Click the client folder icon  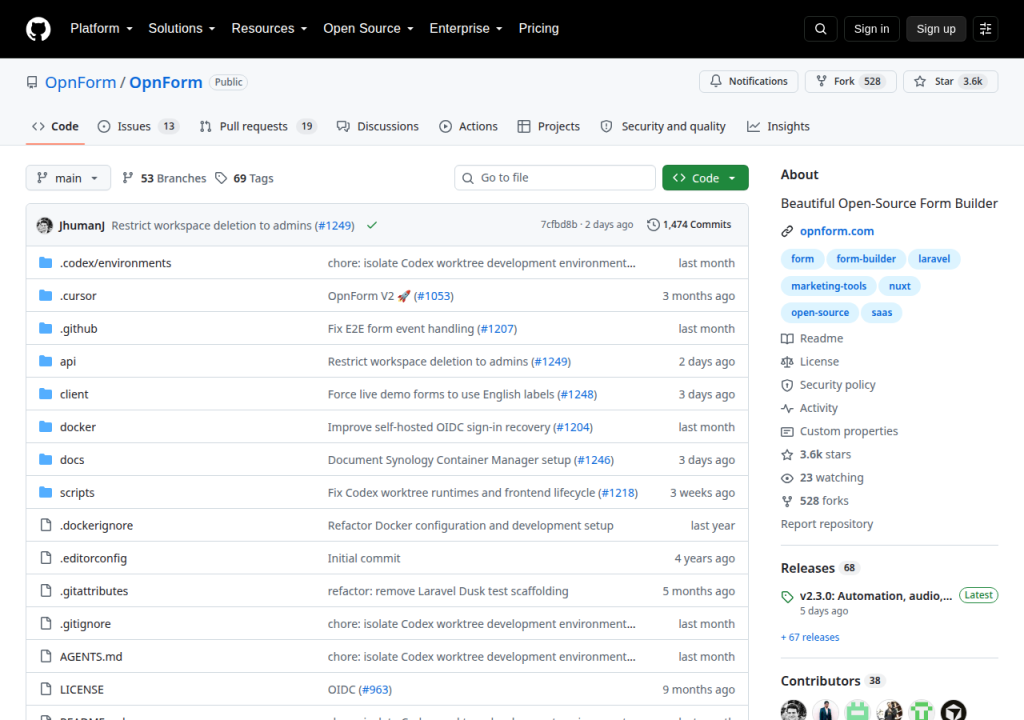pyautogui.click(x=46, y=394)
